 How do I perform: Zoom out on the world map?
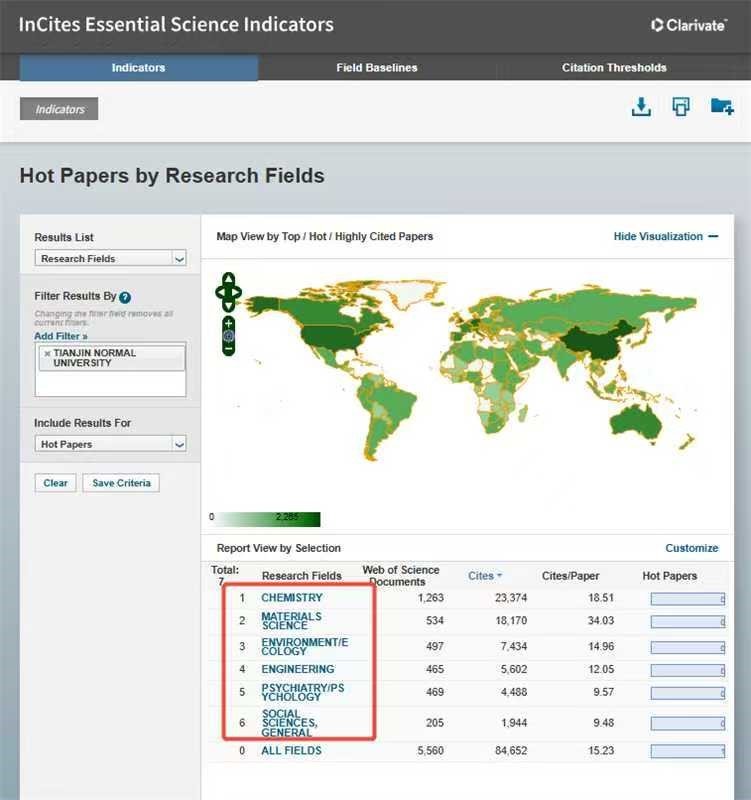coord(229,349)
